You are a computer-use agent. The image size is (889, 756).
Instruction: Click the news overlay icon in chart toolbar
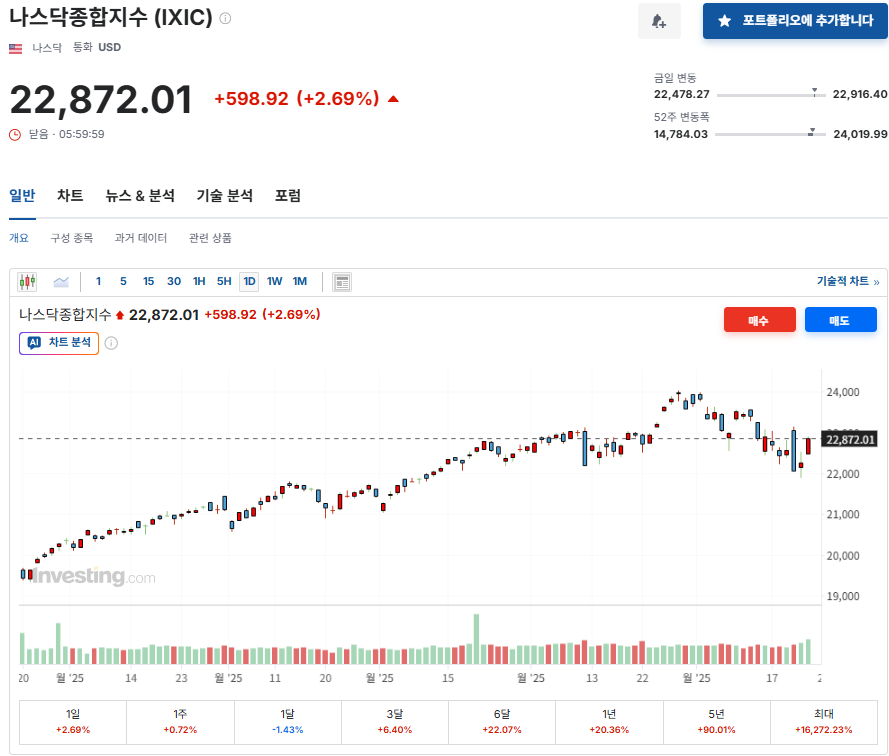coord(342,282)
